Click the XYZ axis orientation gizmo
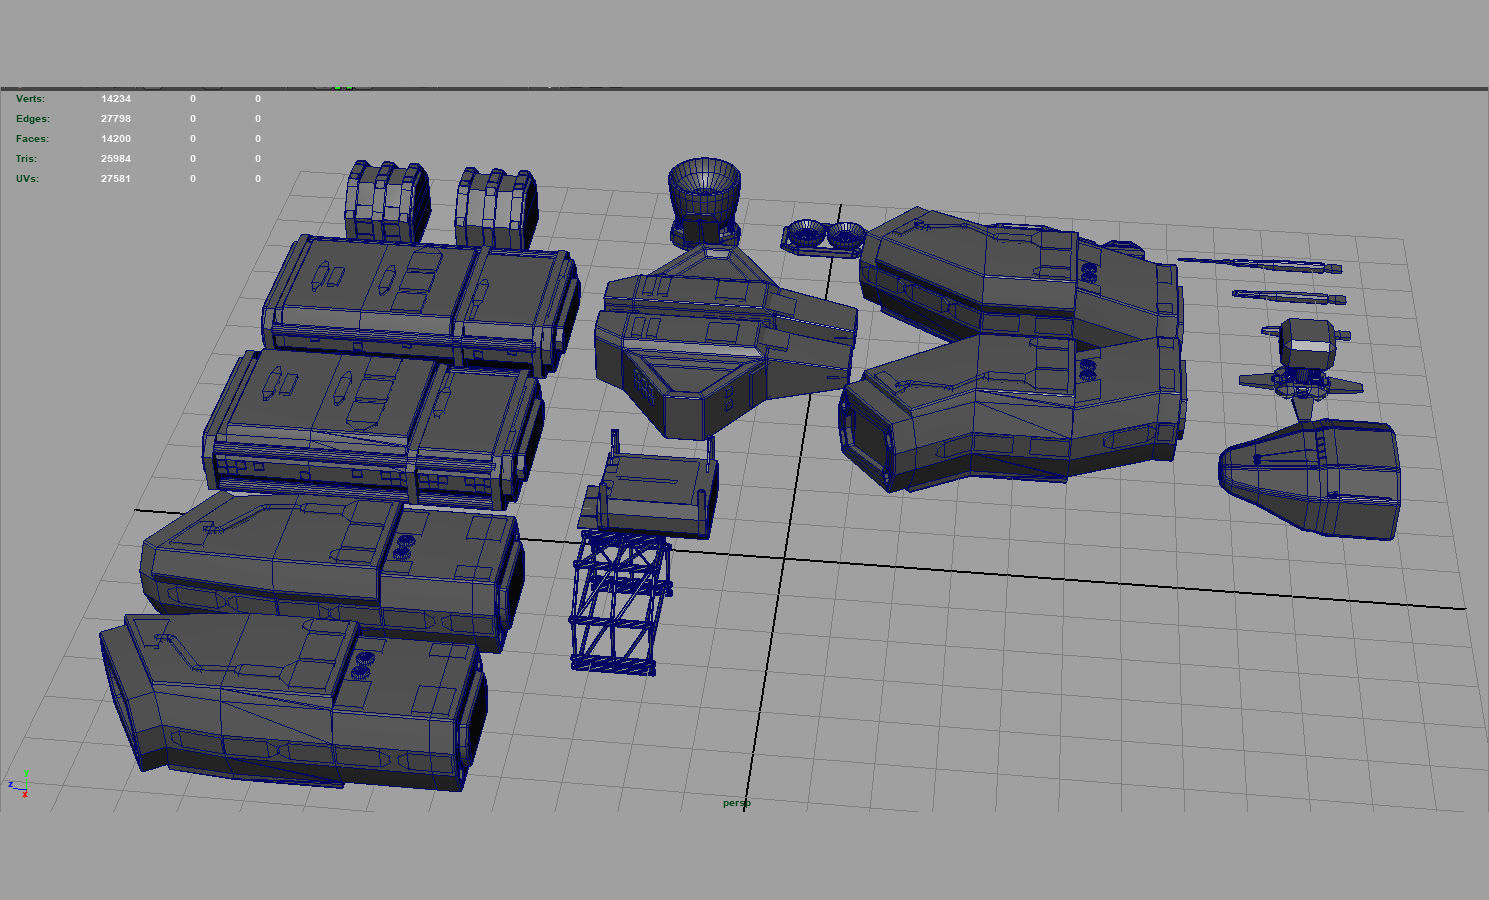The image size is (1489, 900). click(x=17, y=785)
